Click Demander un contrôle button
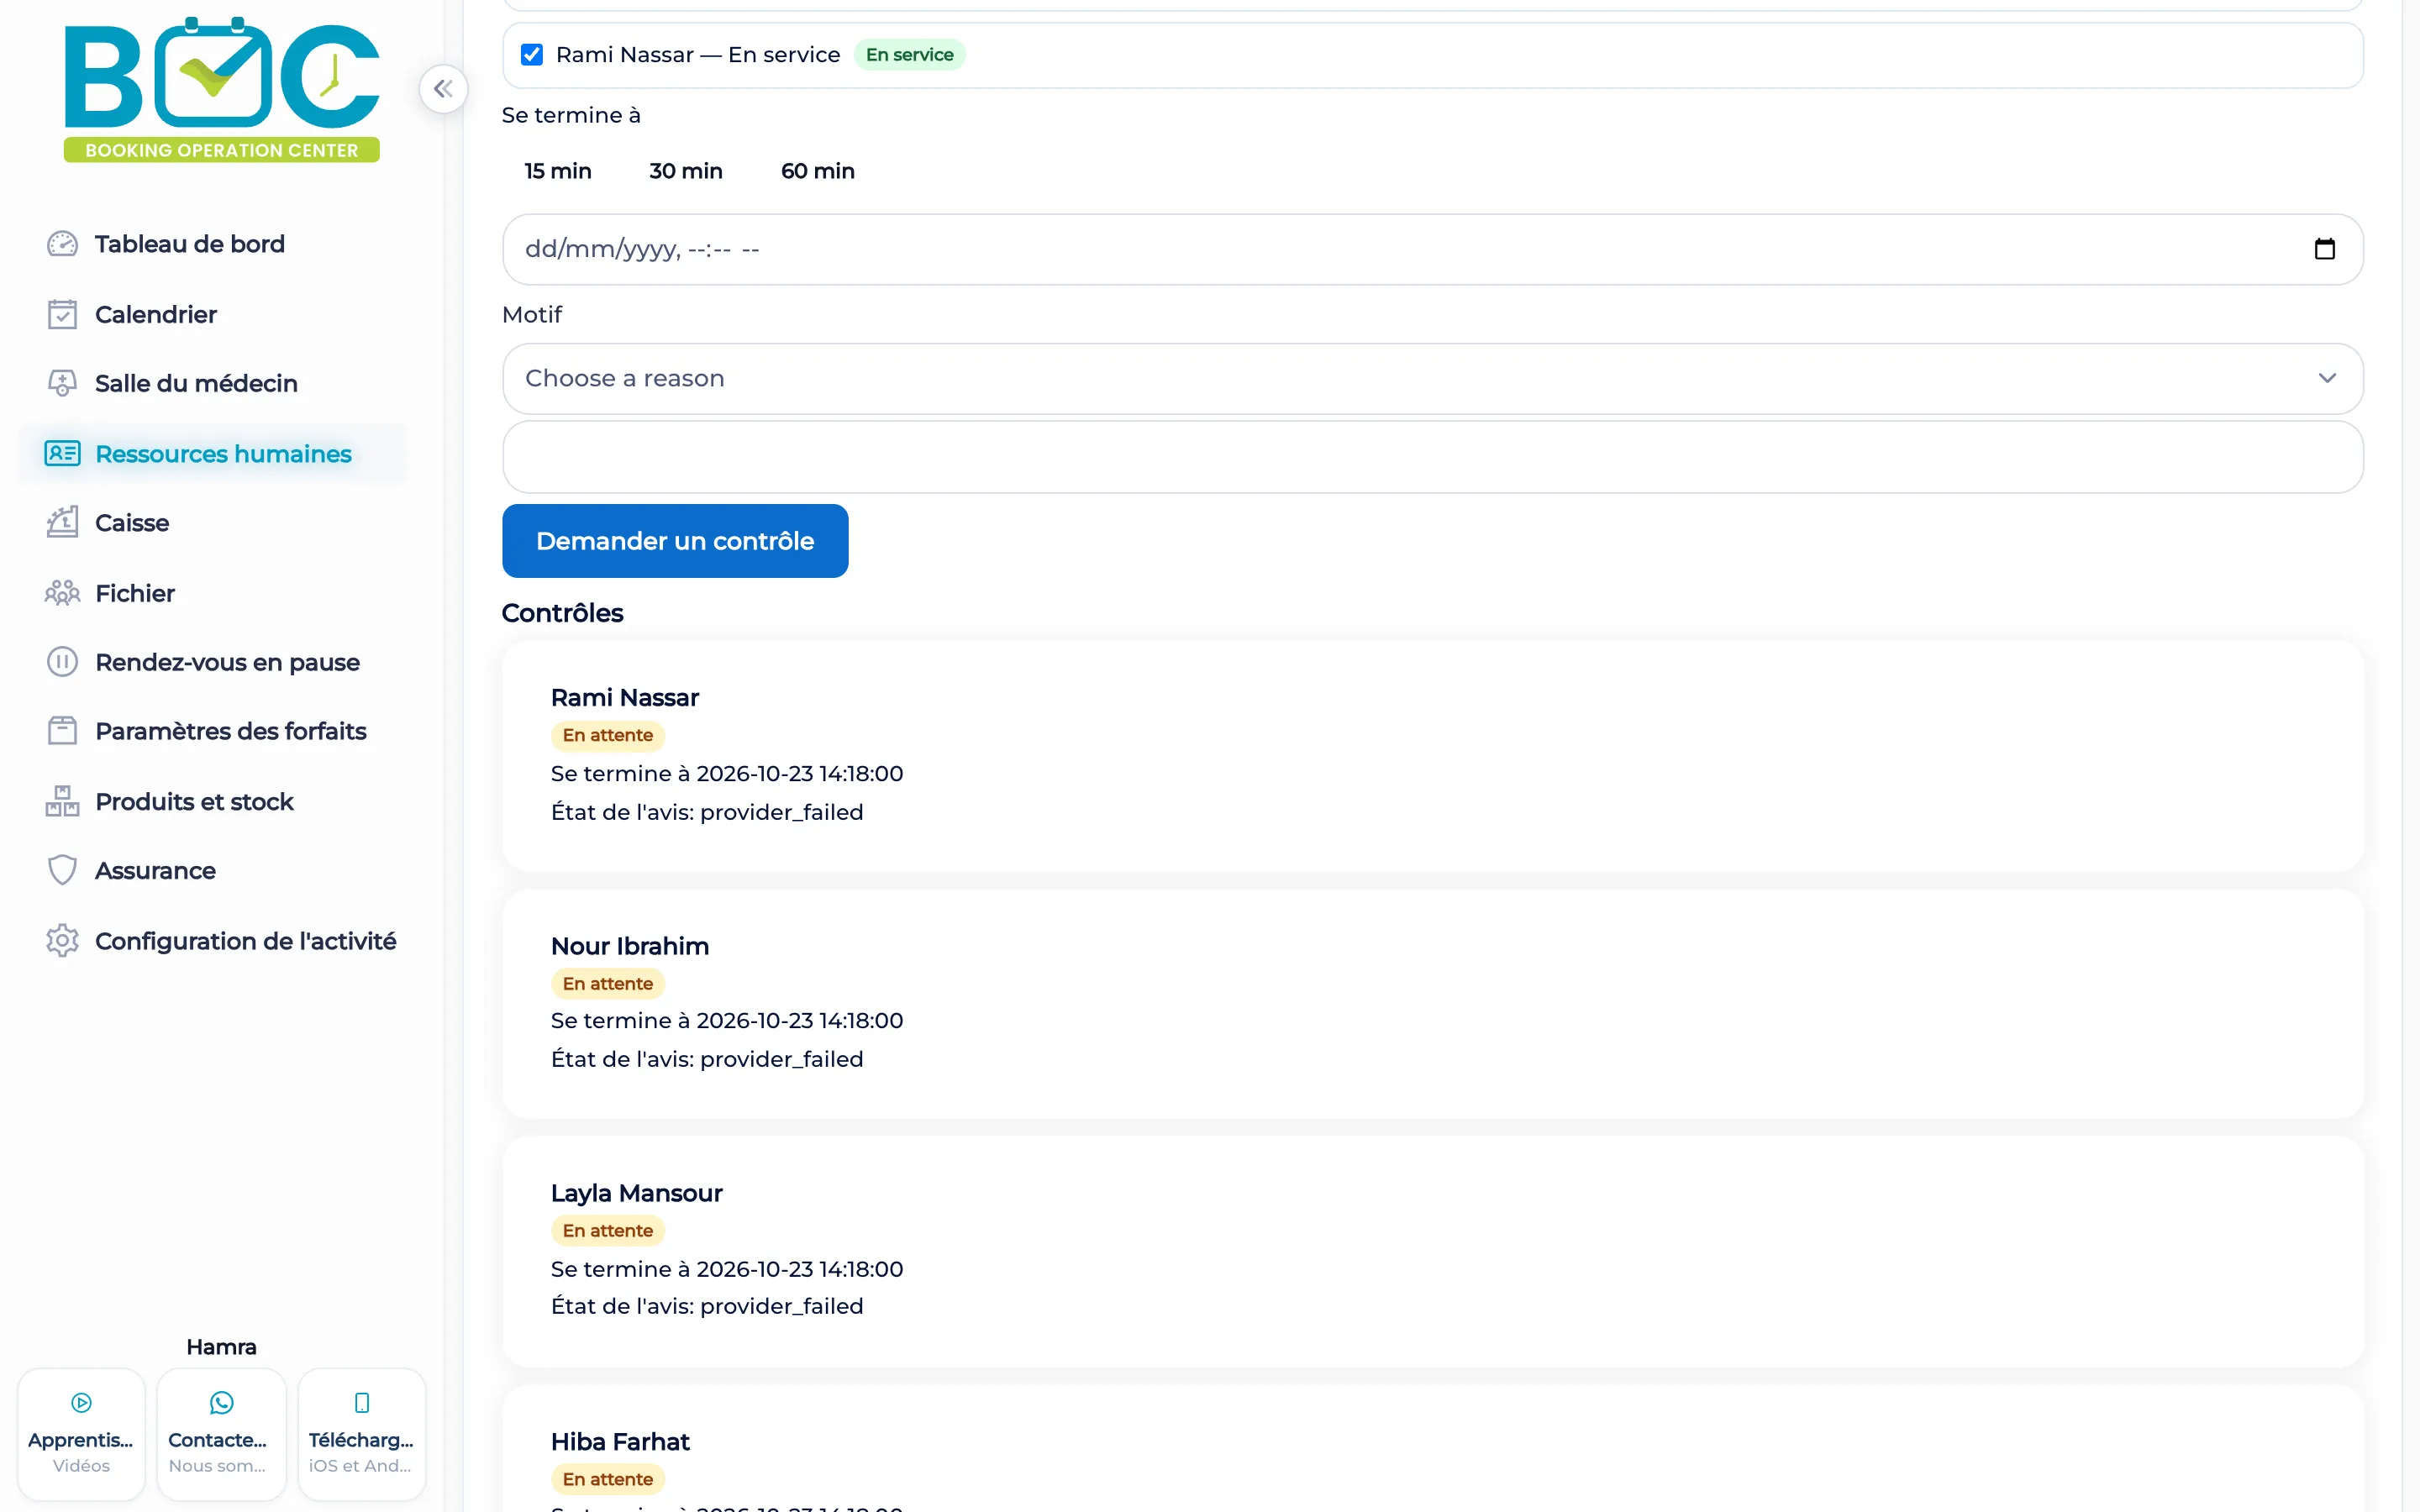This screenshot has width=2420, height=1512. tap(675, 541)
